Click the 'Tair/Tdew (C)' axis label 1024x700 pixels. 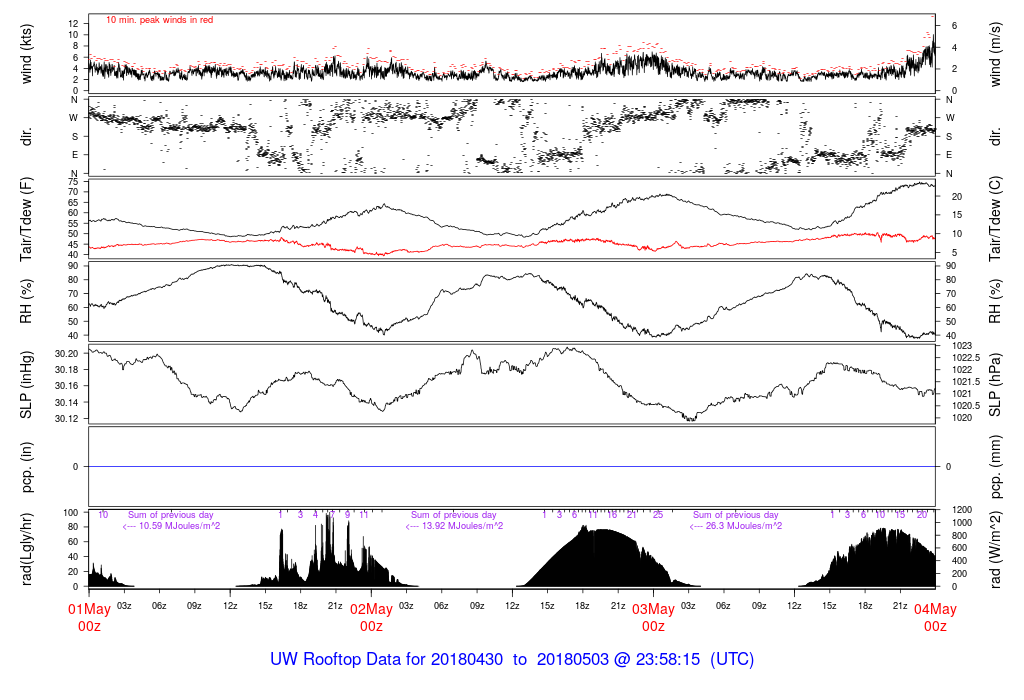tap(995, 219)
